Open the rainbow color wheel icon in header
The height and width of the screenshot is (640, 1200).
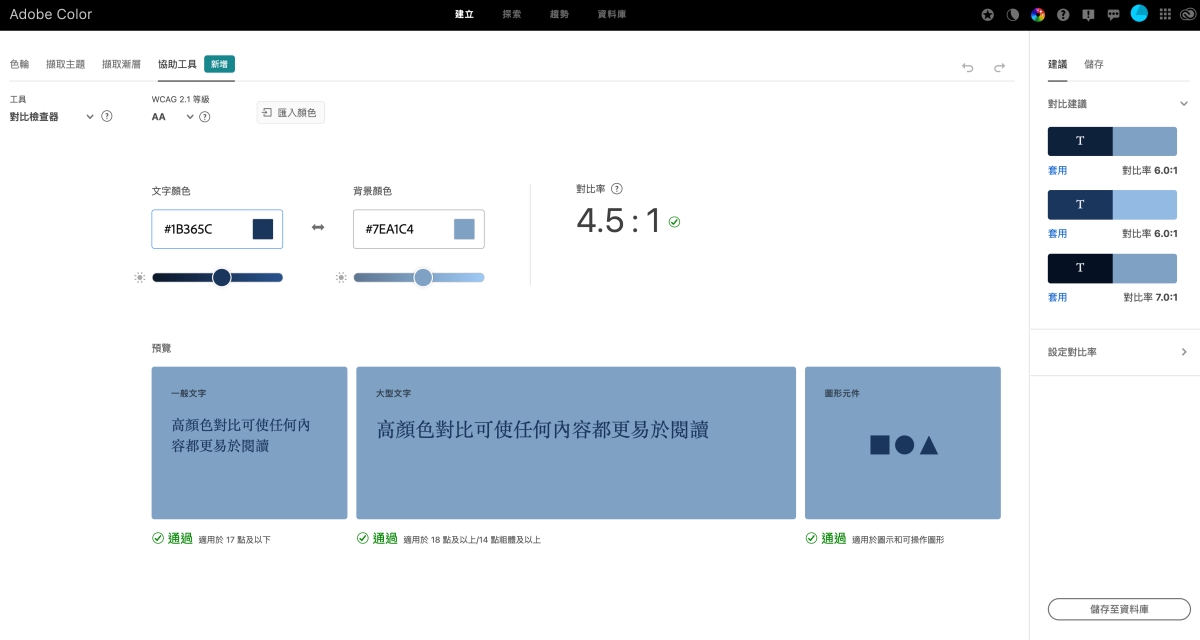(1038, 15)
